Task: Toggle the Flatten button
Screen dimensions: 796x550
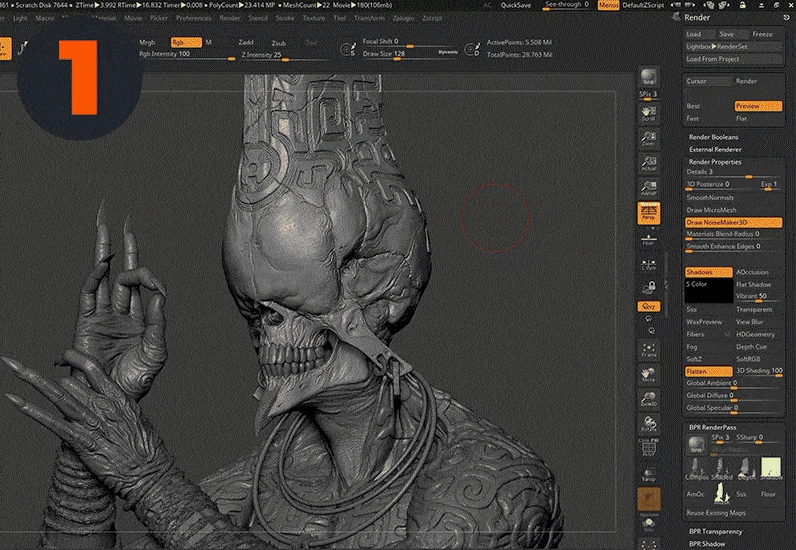Action: [709, 371]
